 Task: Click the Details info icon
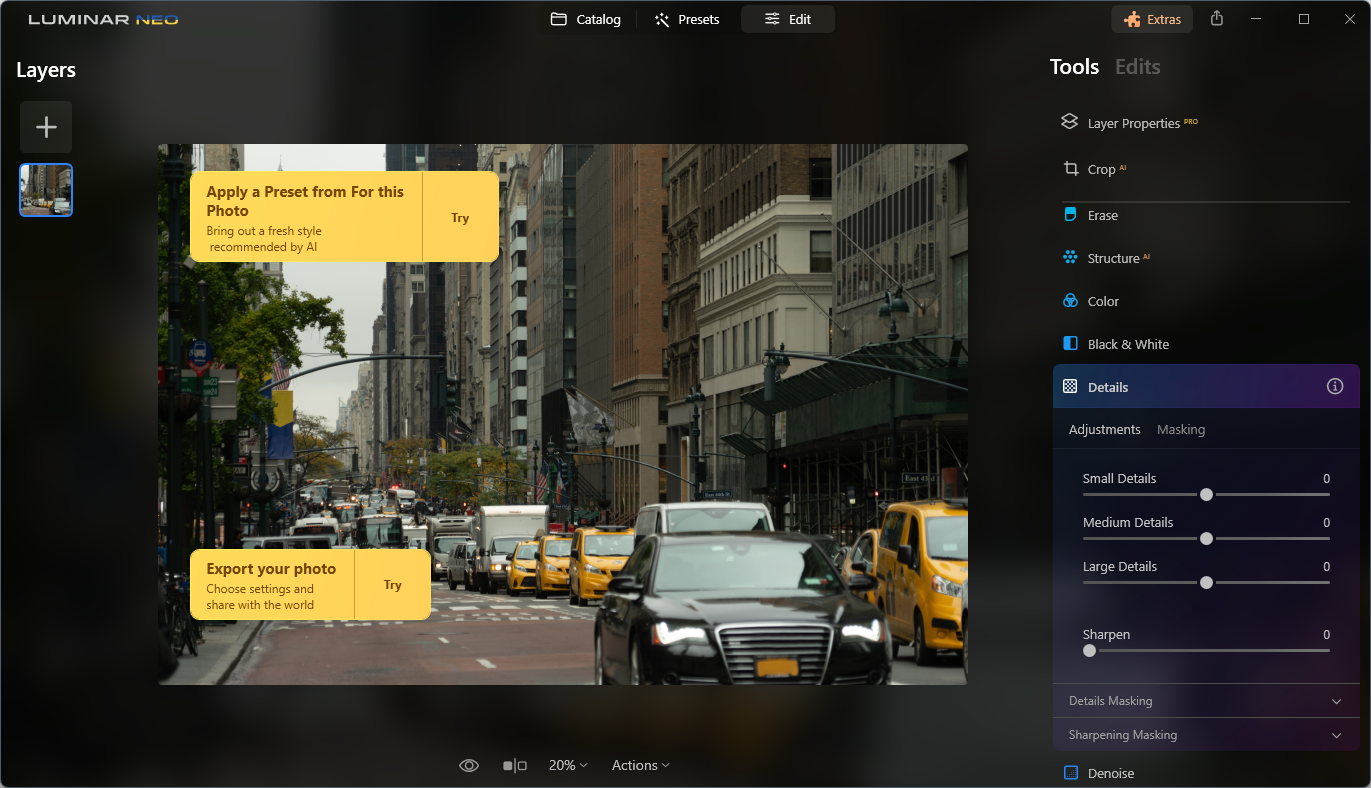[1335, 387]
